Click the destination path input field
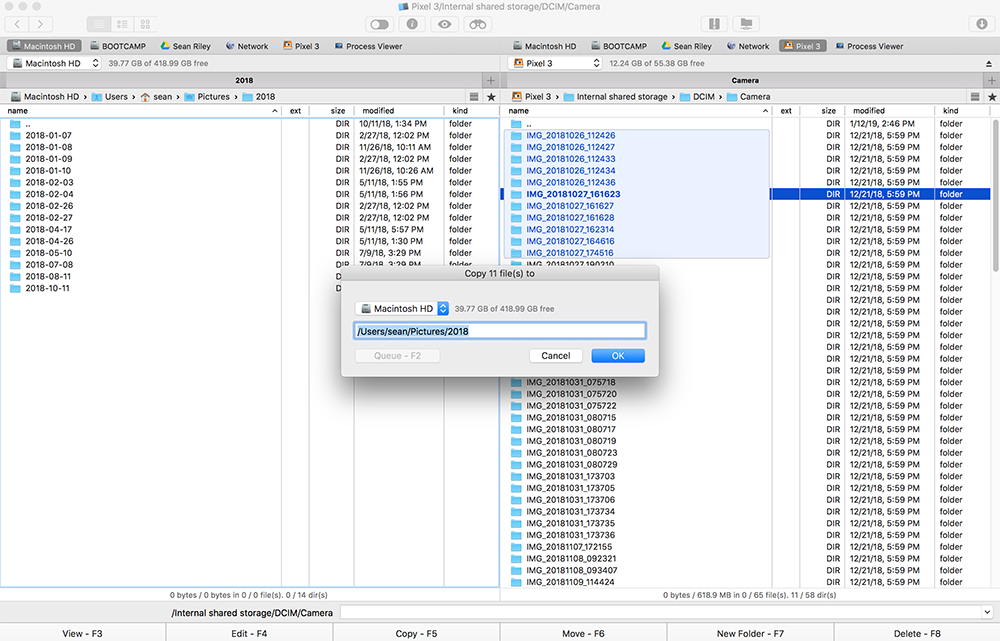 point(500,331)
